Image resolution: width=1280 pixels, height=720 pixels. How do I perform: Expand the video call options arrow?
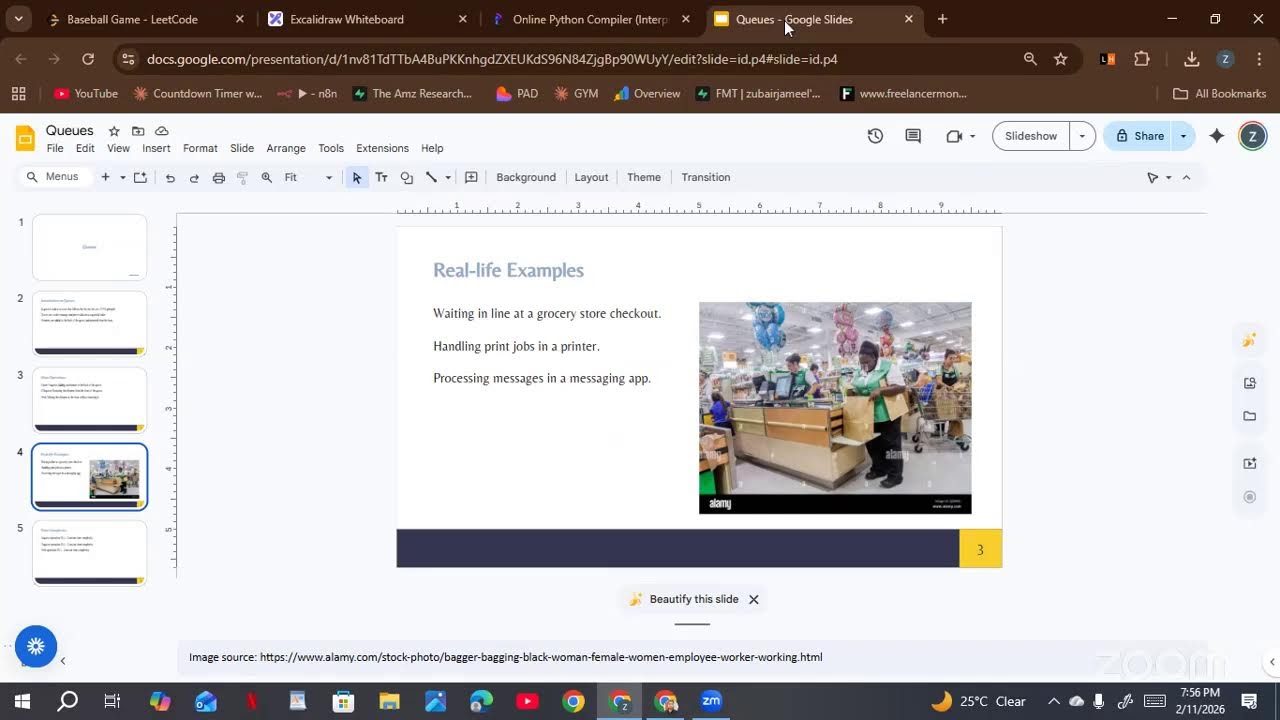(972, 136)
